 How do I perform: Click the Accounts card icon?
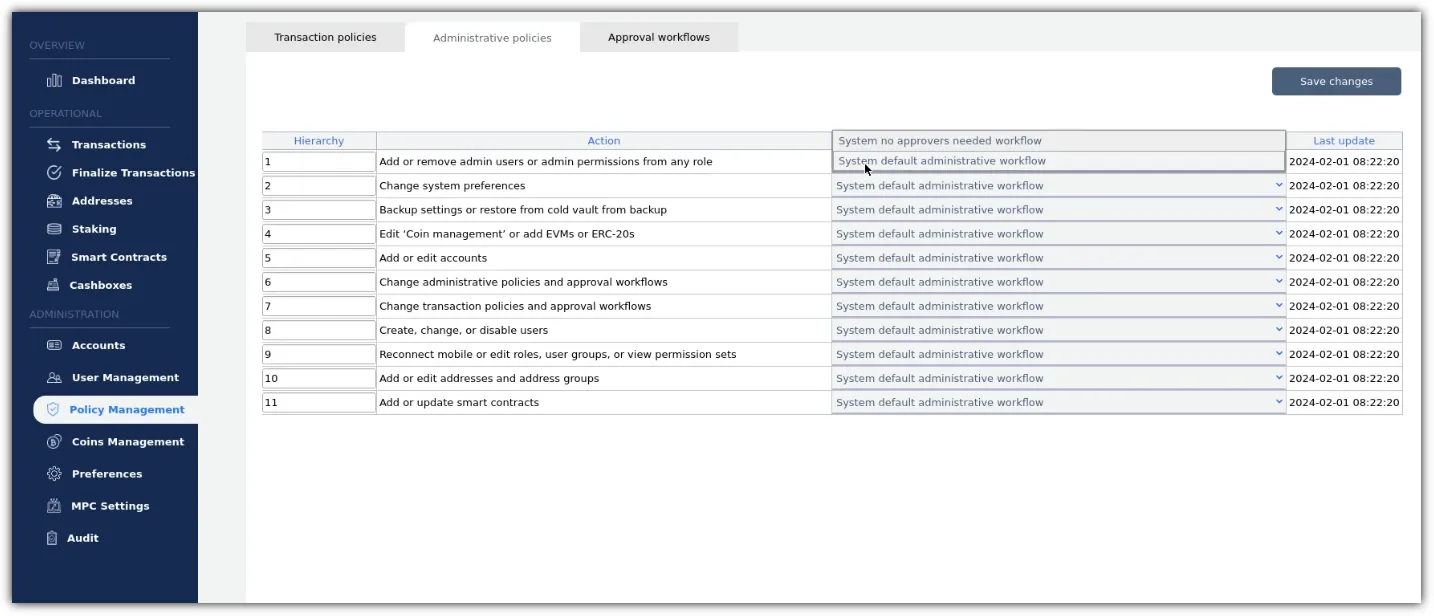click(54, 345)
